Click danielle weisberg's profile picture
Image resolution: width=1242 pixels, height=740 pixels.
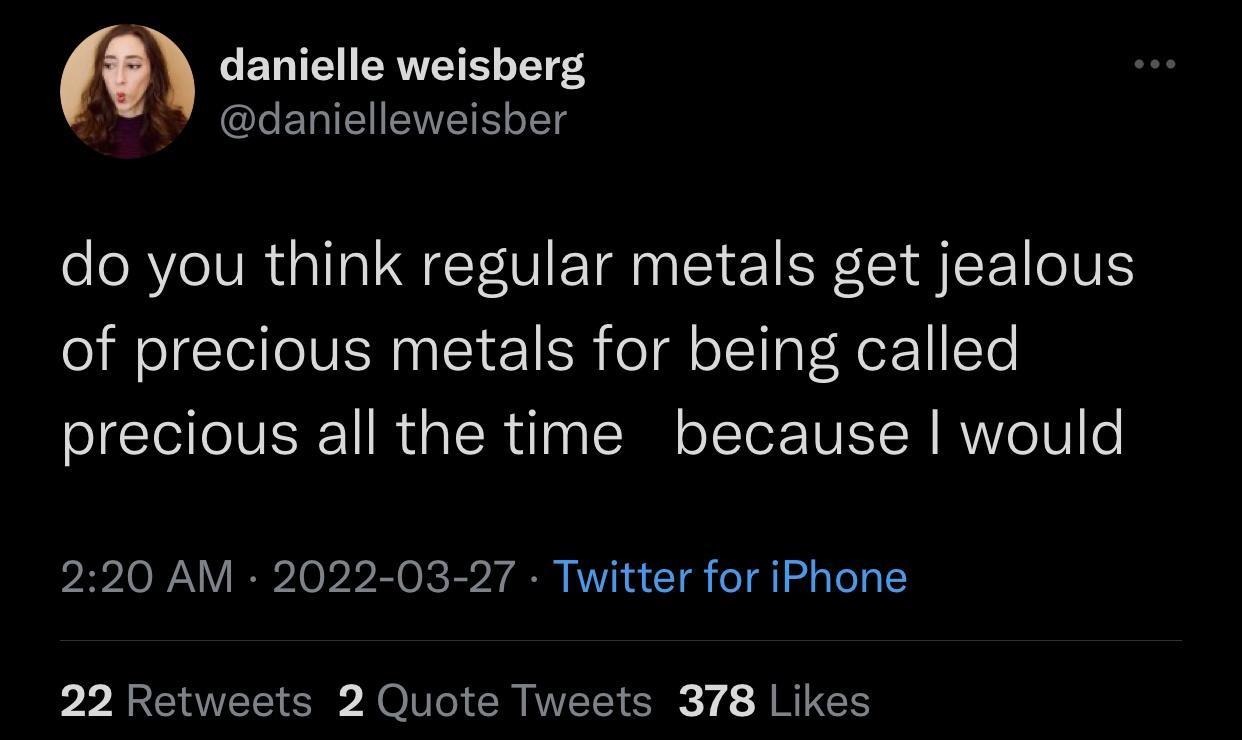(x=127, y=92)
